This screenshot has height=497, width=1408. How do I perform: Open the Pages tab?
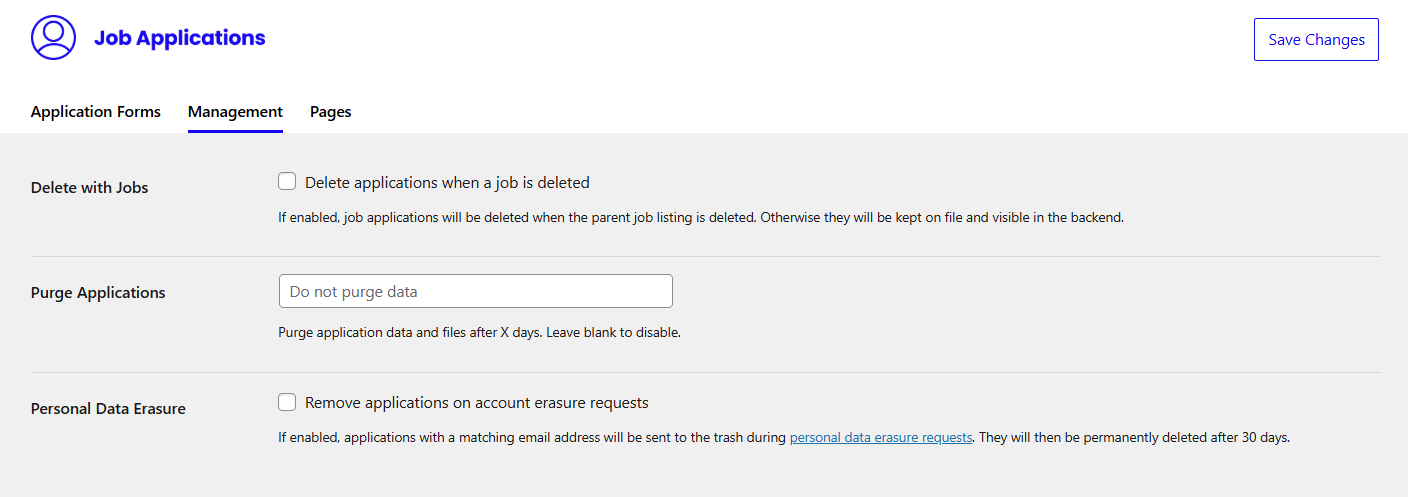tap(330, 112)
